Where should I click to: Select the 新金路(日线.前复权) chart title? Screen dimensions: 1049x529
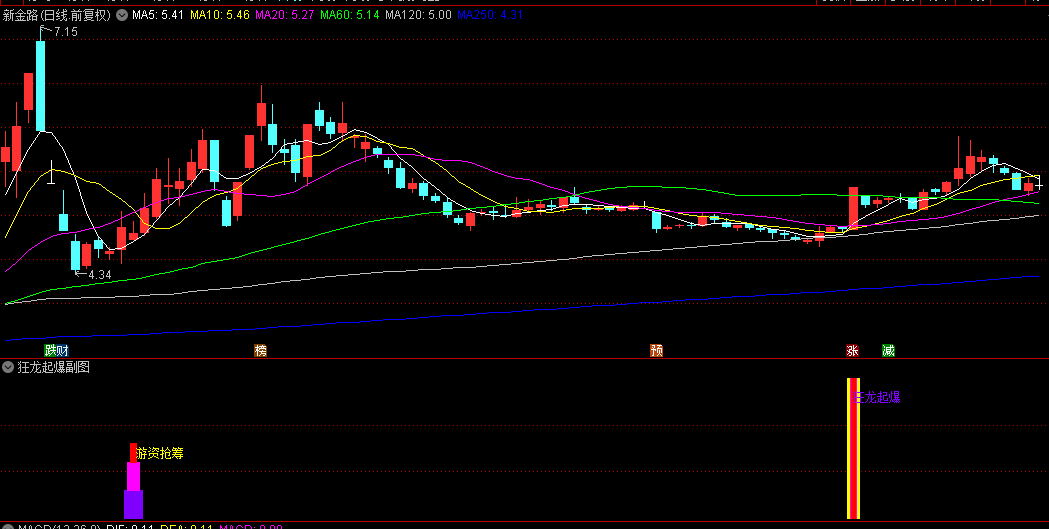(56, 15)
